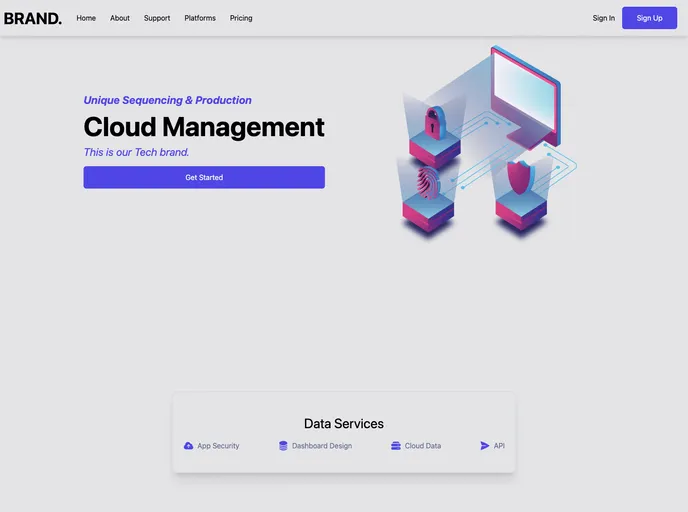Click the database icon beside Dashboard Design
The width and height of the screenshot is (688, 512).
coord(283,446)
